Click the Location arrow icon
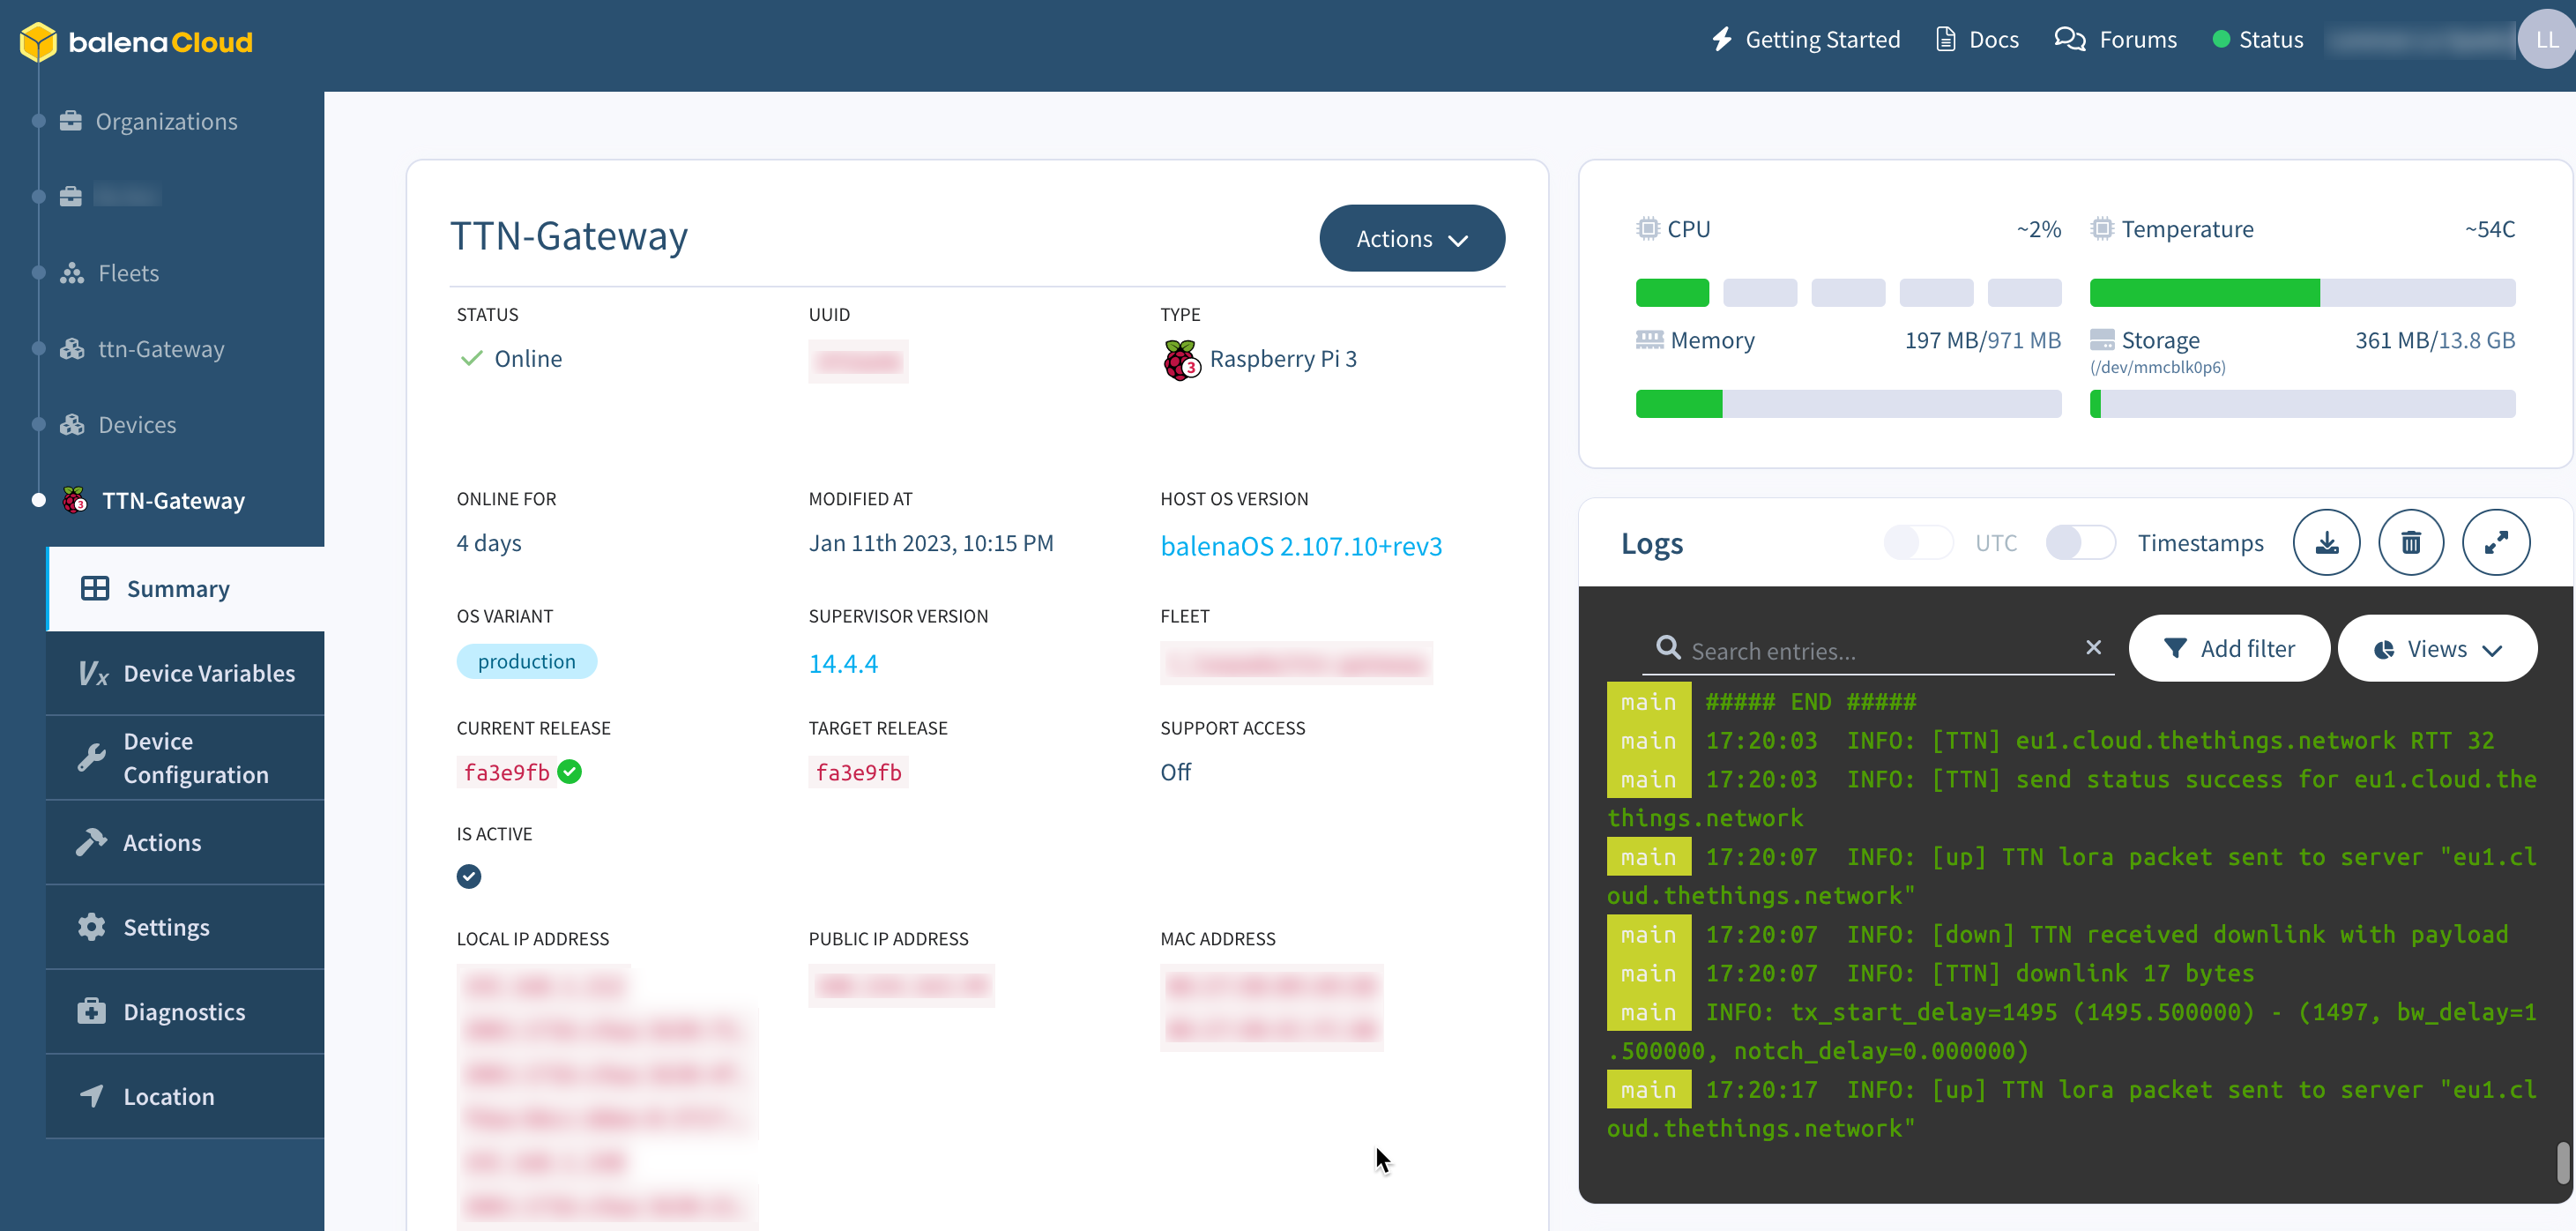This screenshot has width=2576, height=1231. pyautogui.click(x=91, y=1096)
